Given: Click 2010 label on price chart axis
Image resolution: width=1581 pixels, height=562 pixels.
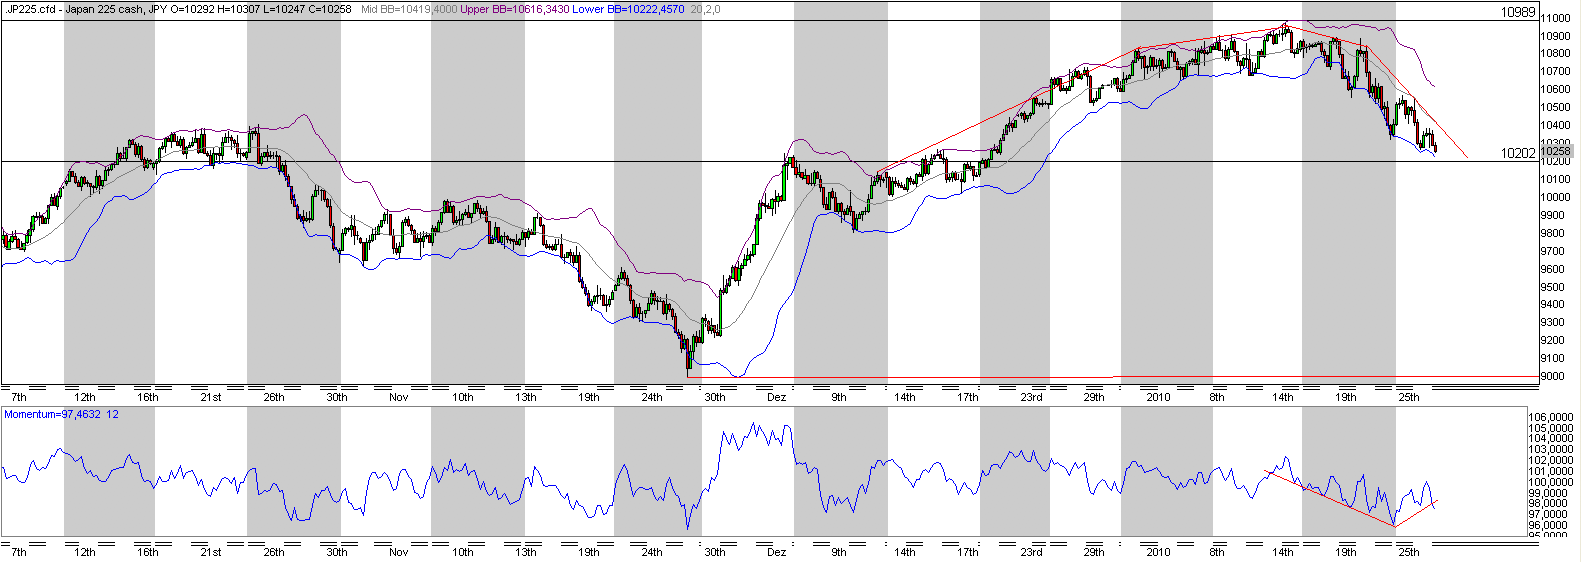Looking at the screenshot, I should (x=1158, y=397).
